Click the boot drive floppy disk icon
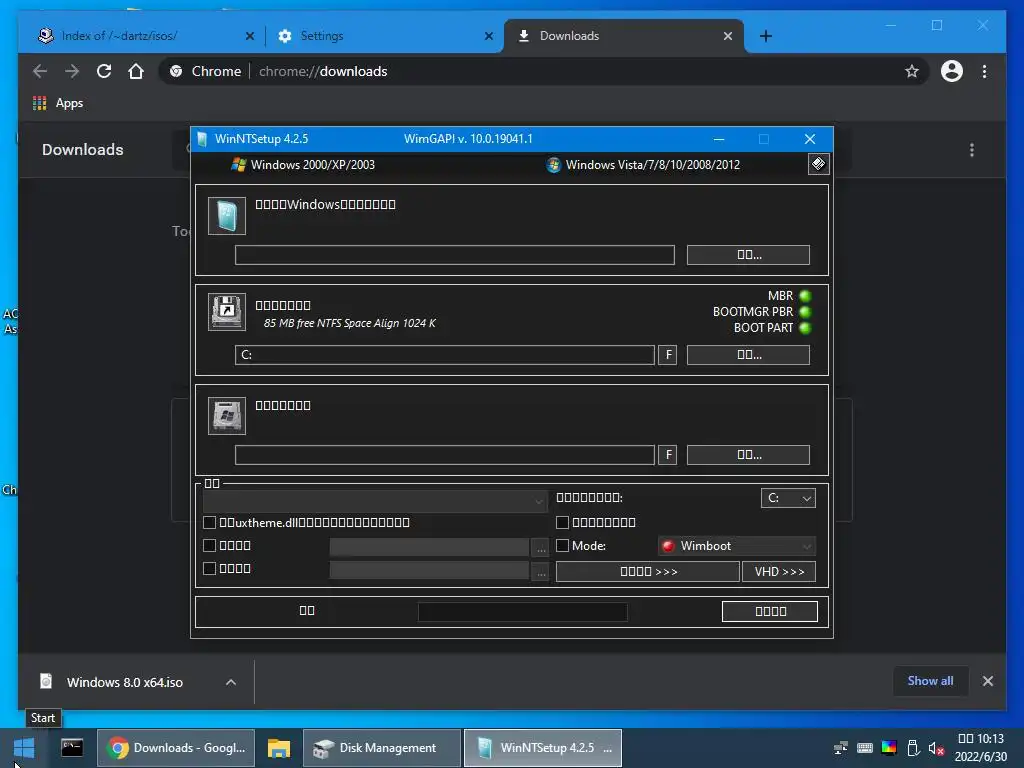This screenshot has height=768, width=1024. coord(227,312)
